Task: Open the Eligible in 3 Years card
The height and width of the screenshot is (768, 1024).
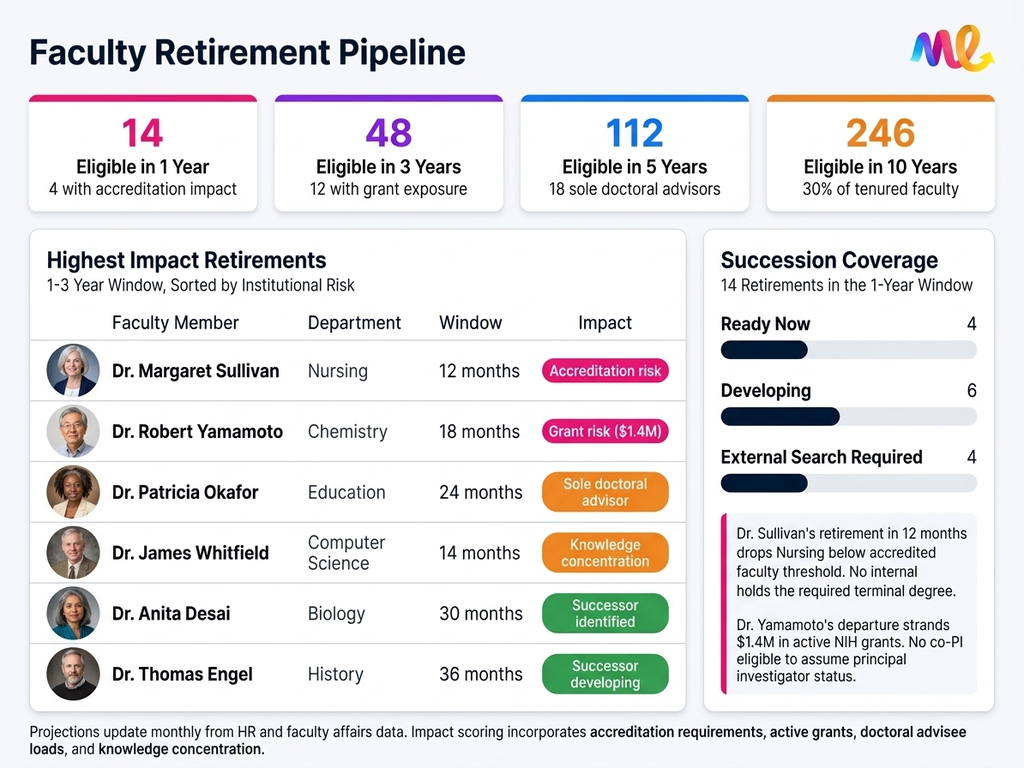Action: 389,154
